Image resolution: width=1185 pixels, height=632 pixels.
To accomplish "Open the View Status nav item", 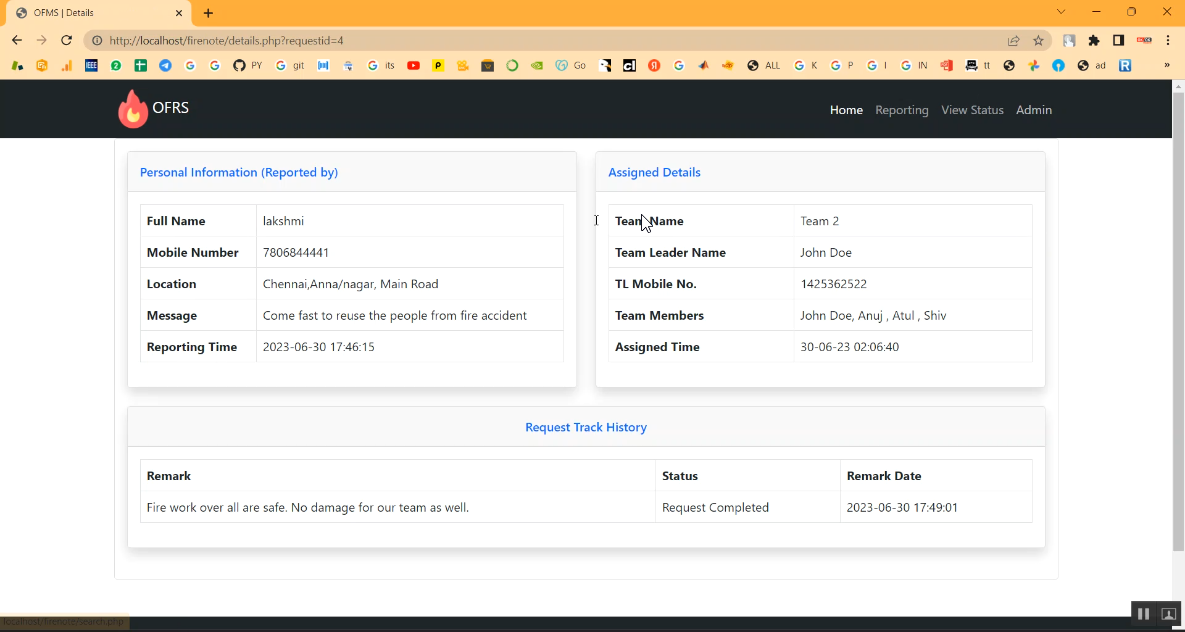I will 972,110.
